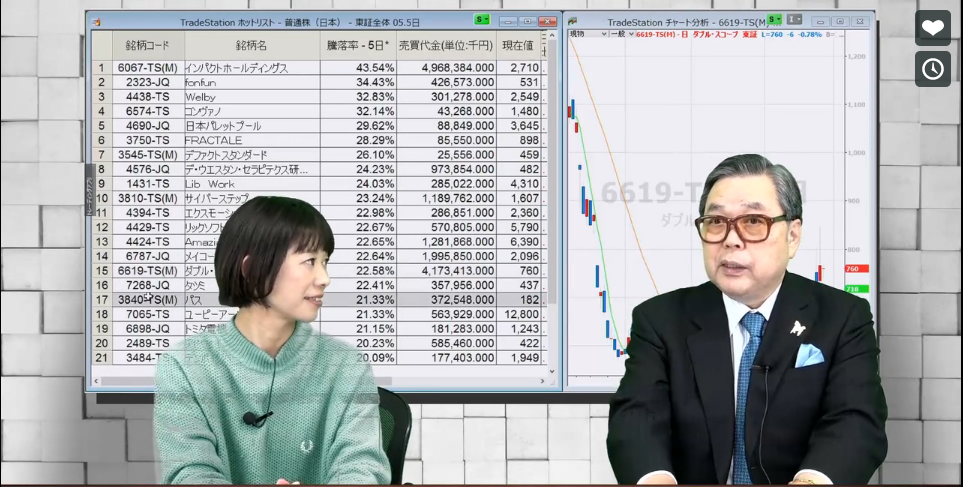Select code 7268-JQ

pos(147,285)
